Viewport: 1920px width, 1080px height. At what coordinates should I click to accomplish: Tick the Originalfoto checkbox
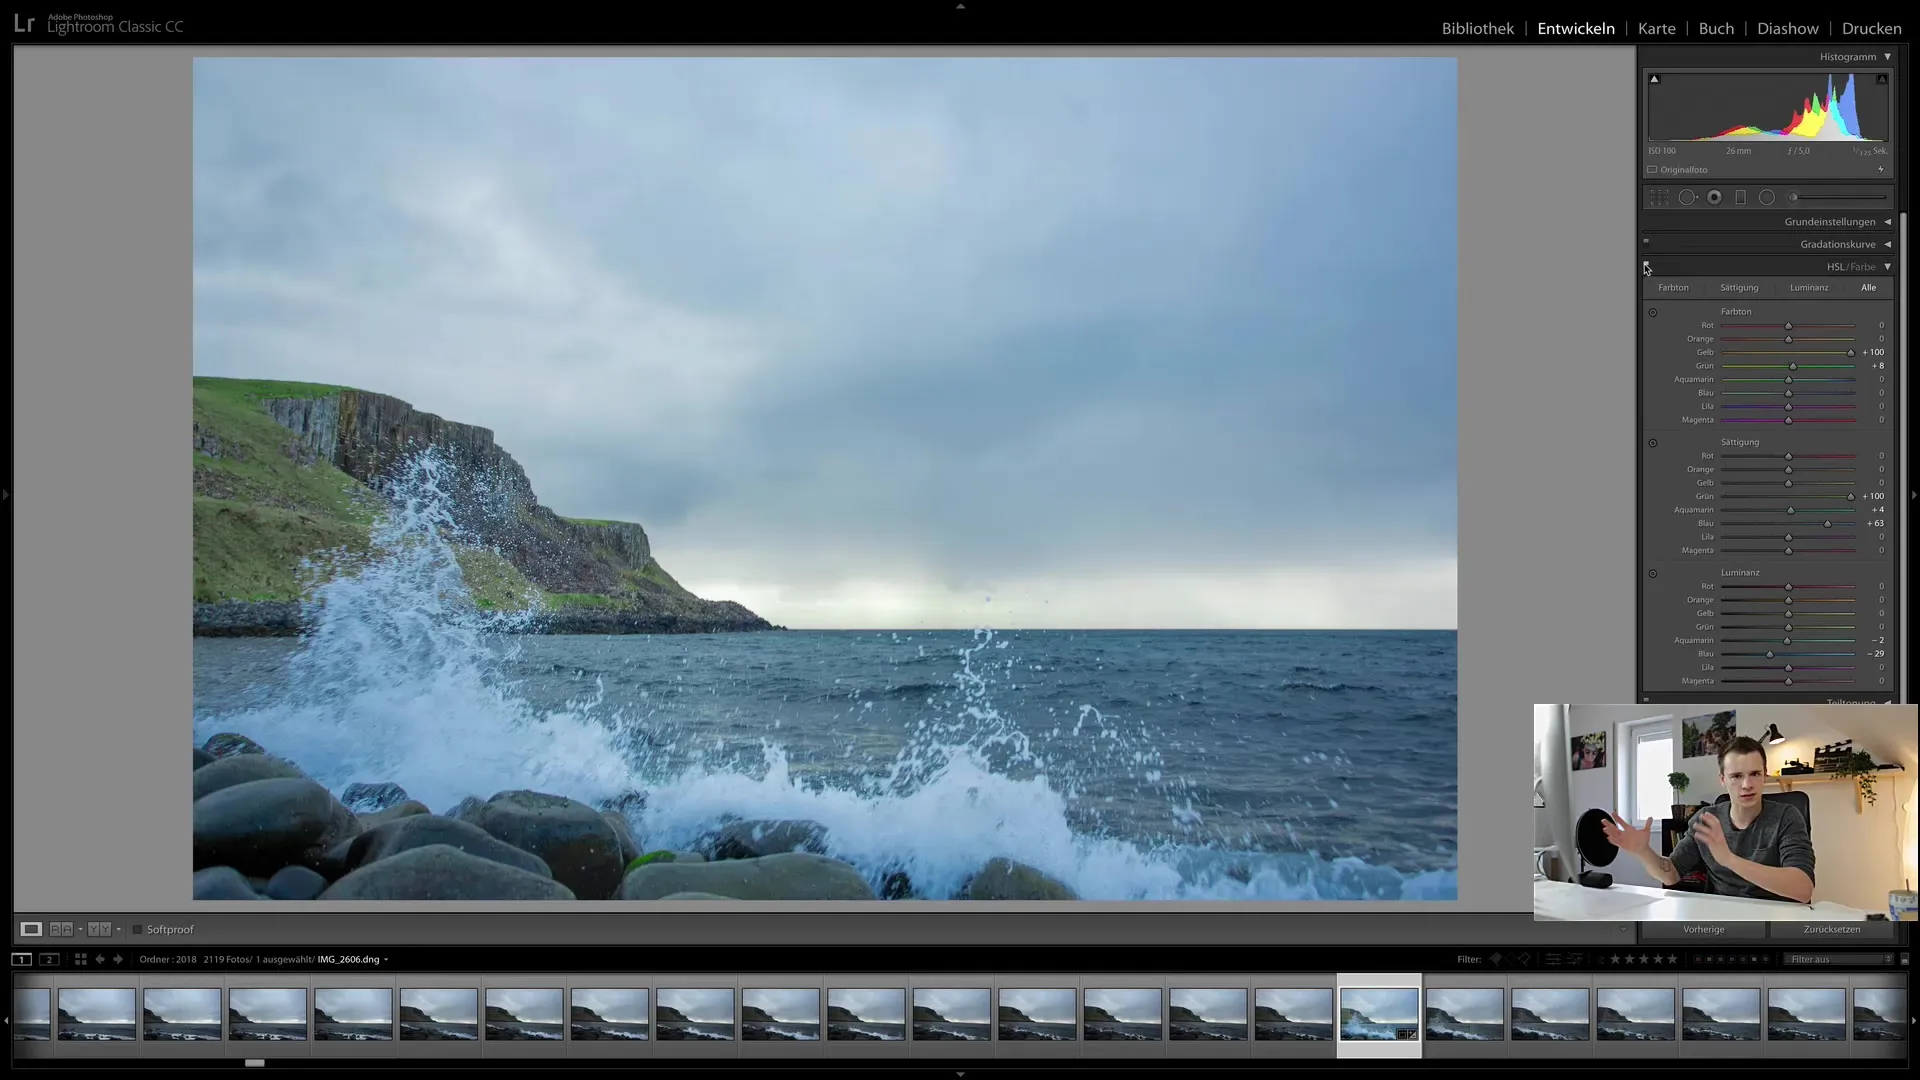pos(1653,170)
